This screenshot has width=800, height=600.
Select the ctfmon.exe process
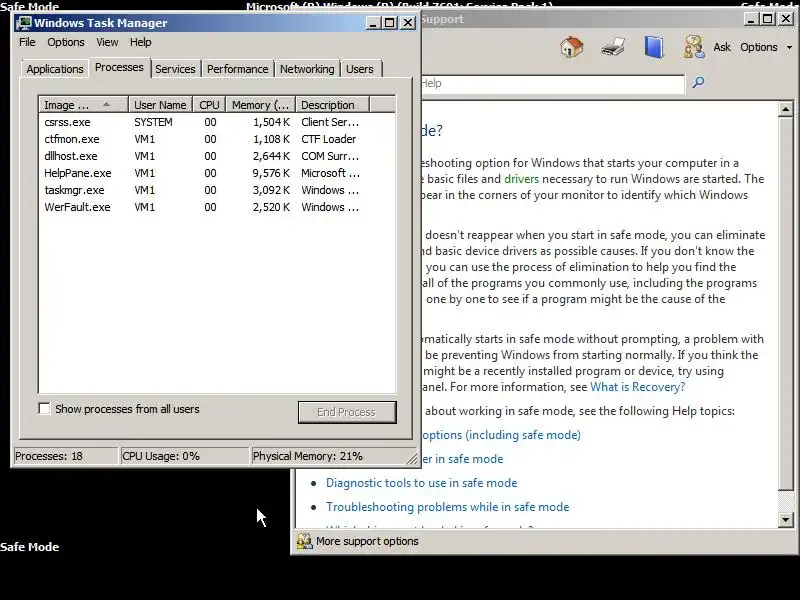click(217, 139)
